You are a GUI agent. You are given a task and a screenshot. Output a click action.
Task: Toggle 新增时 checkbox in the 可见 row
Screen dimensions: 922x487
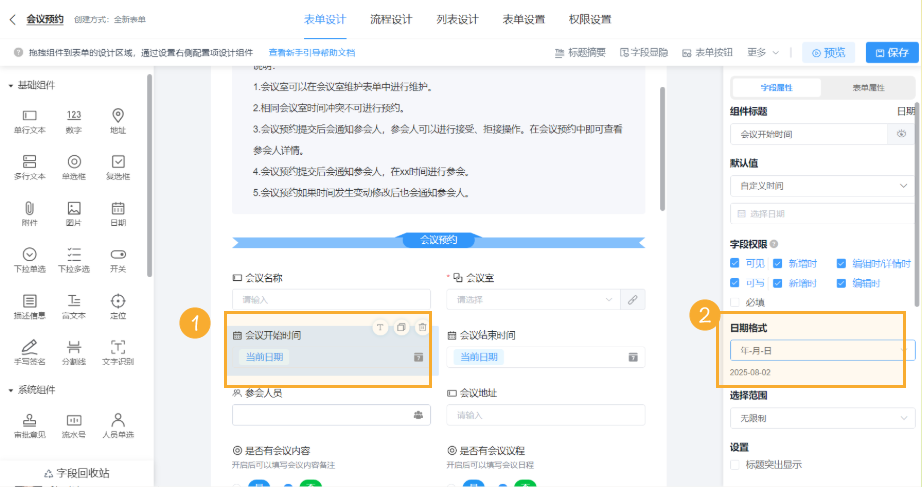(x=777, y=263)
